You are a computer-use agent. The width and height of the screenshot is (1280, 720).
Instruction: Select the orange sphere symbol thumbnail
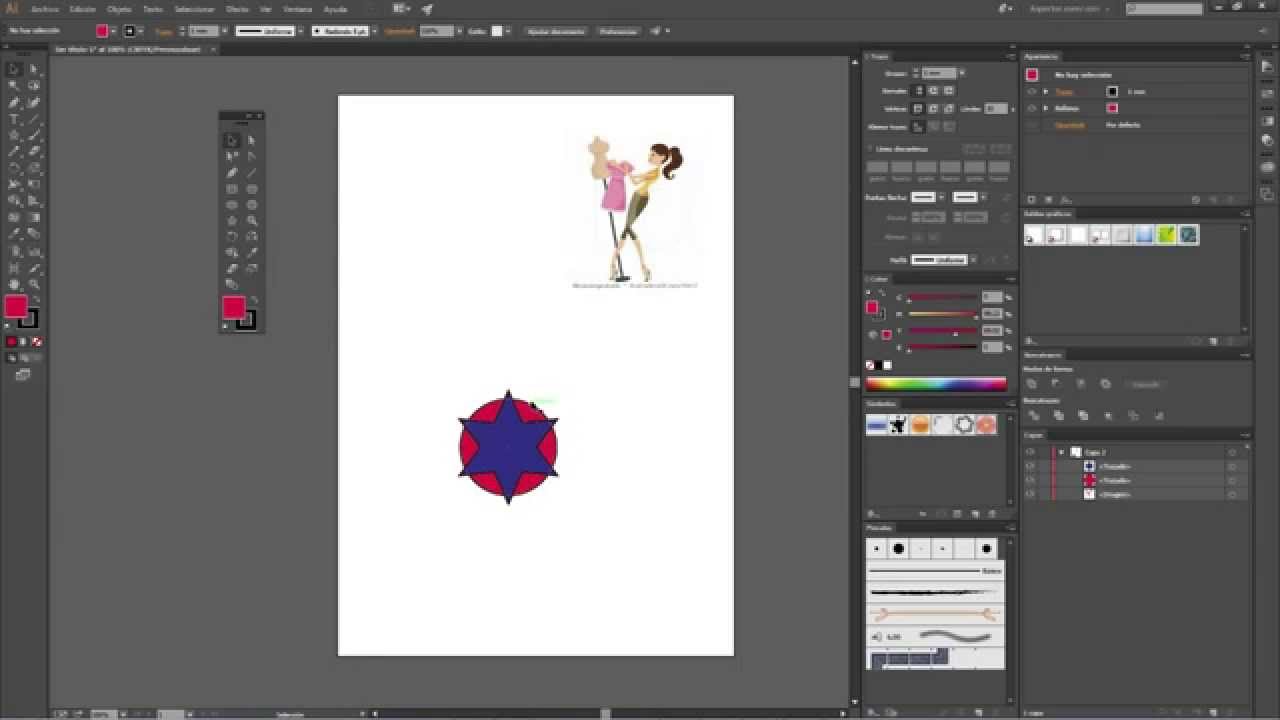[x=920, y=425]
